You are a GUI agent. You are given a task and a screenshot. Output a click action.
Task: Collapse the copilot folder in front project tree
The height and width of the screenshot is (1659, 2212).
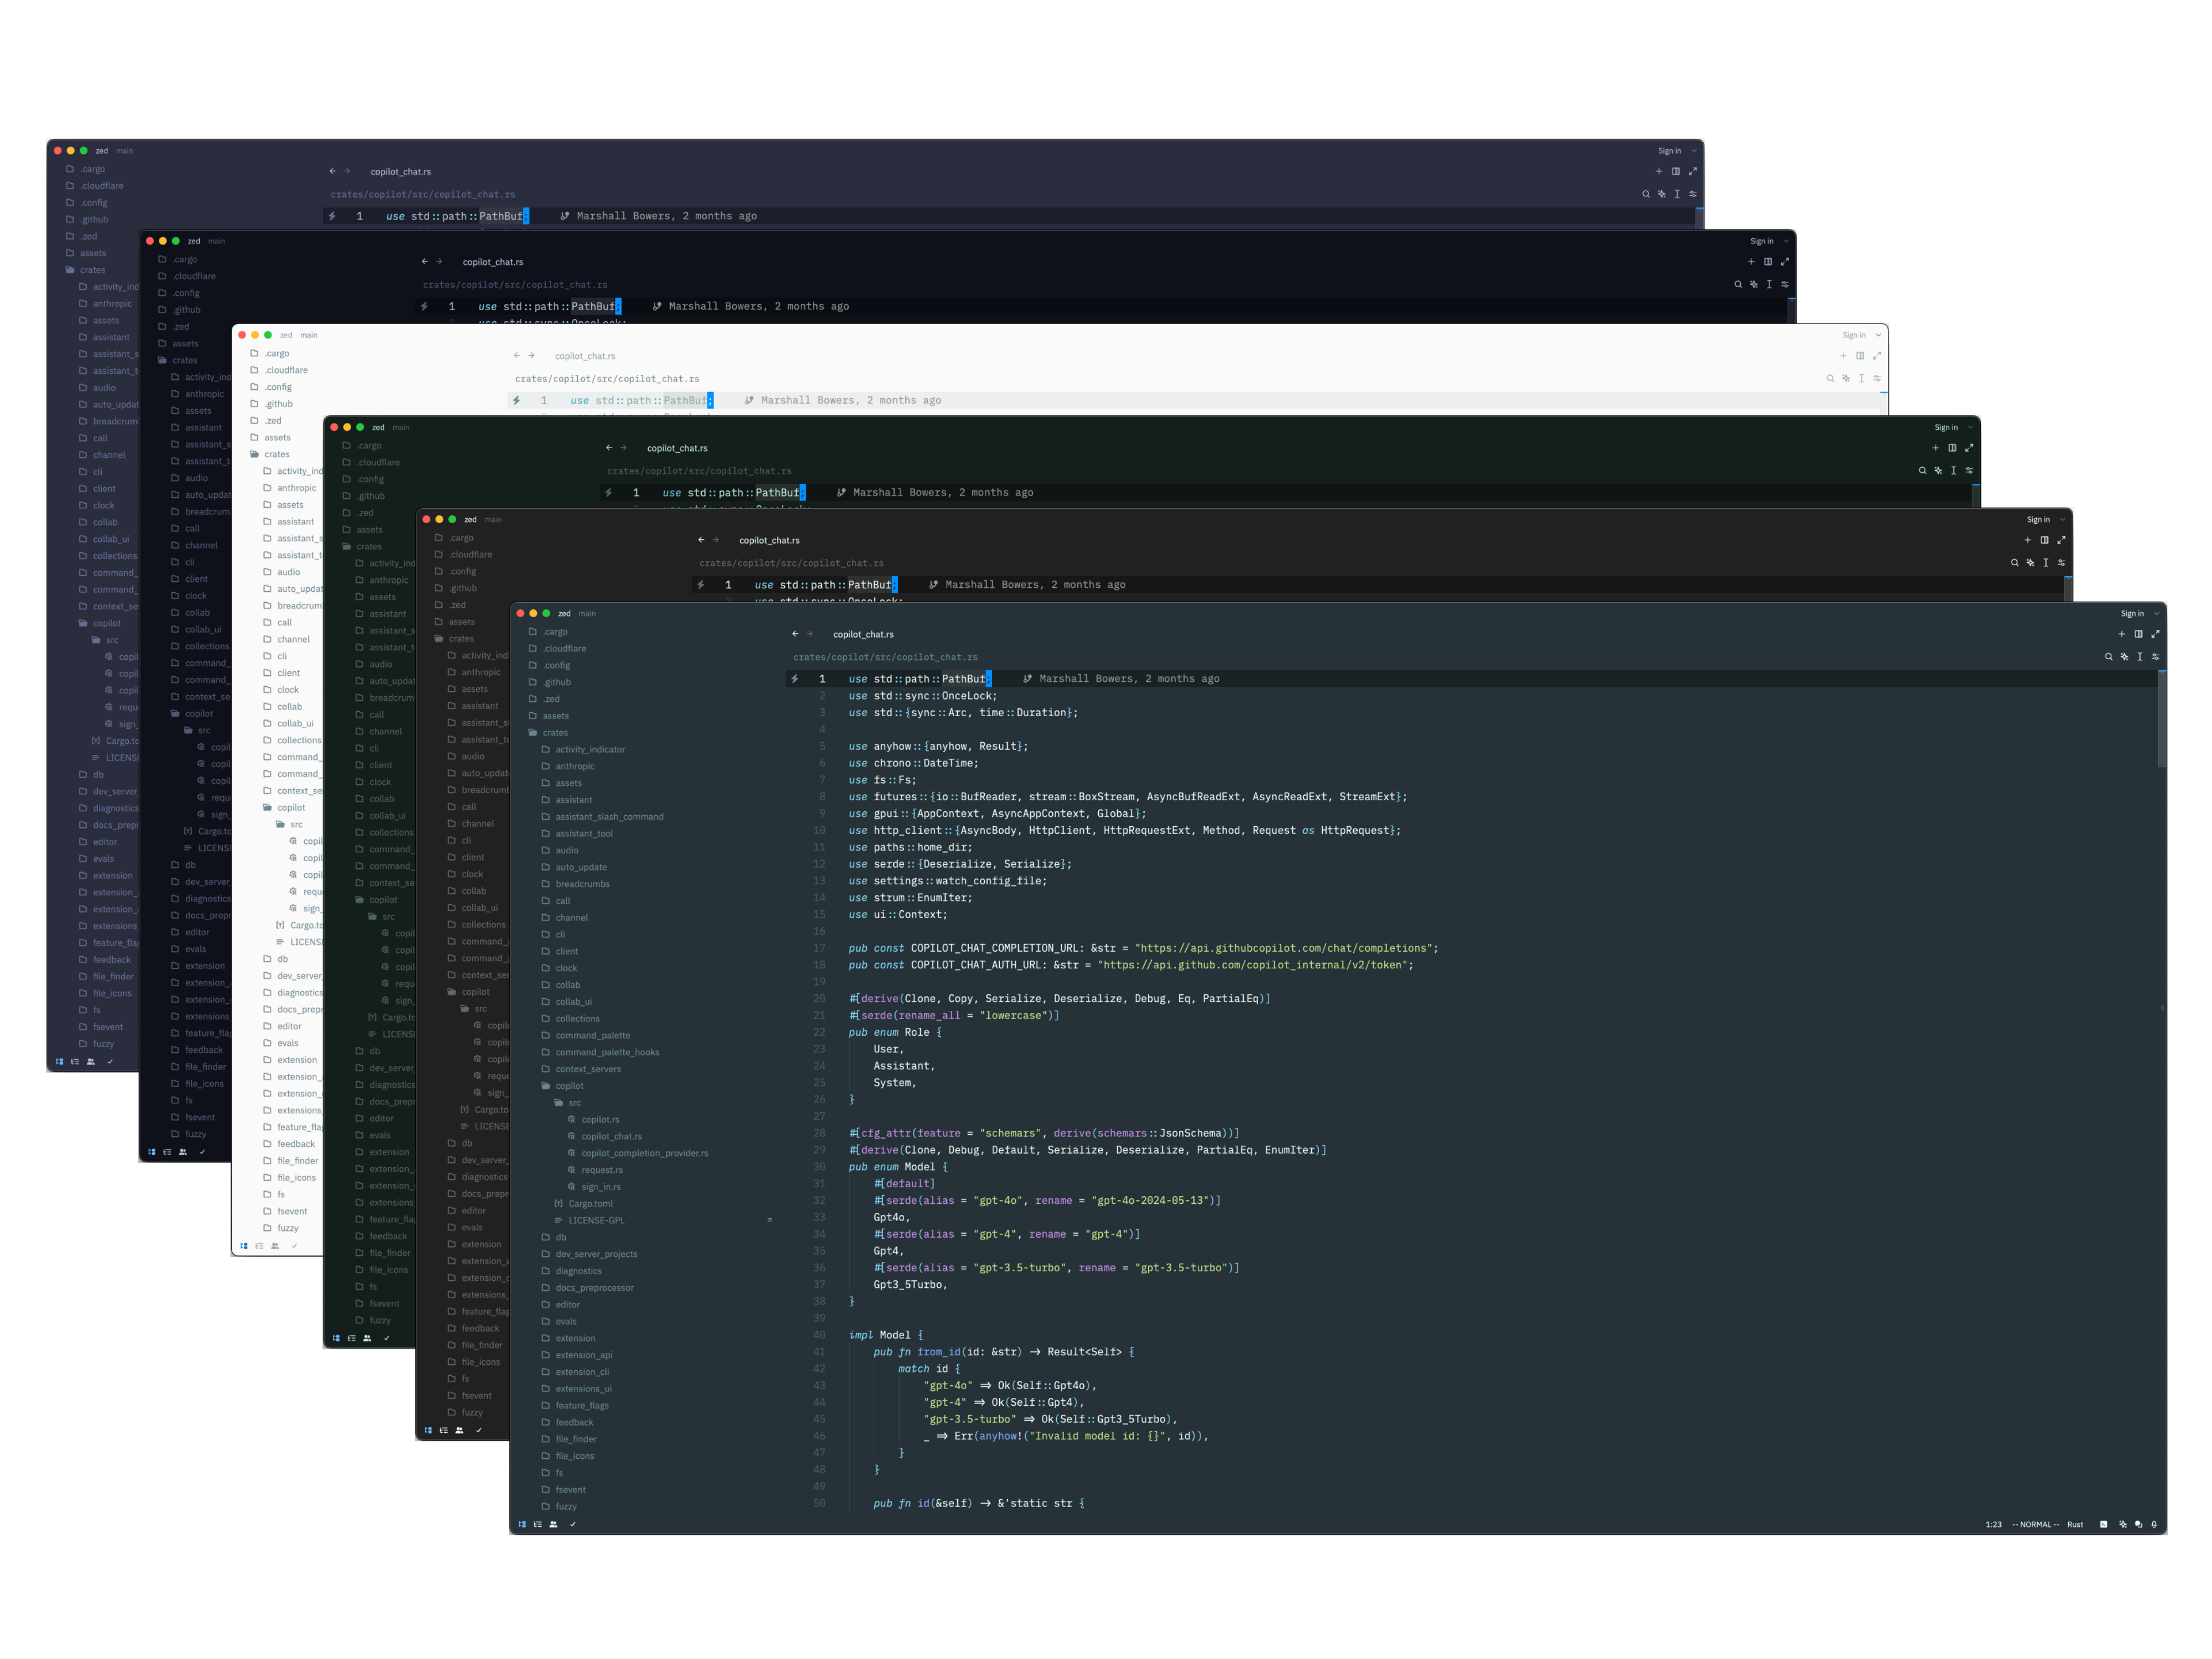click(x=569, y=1086)
